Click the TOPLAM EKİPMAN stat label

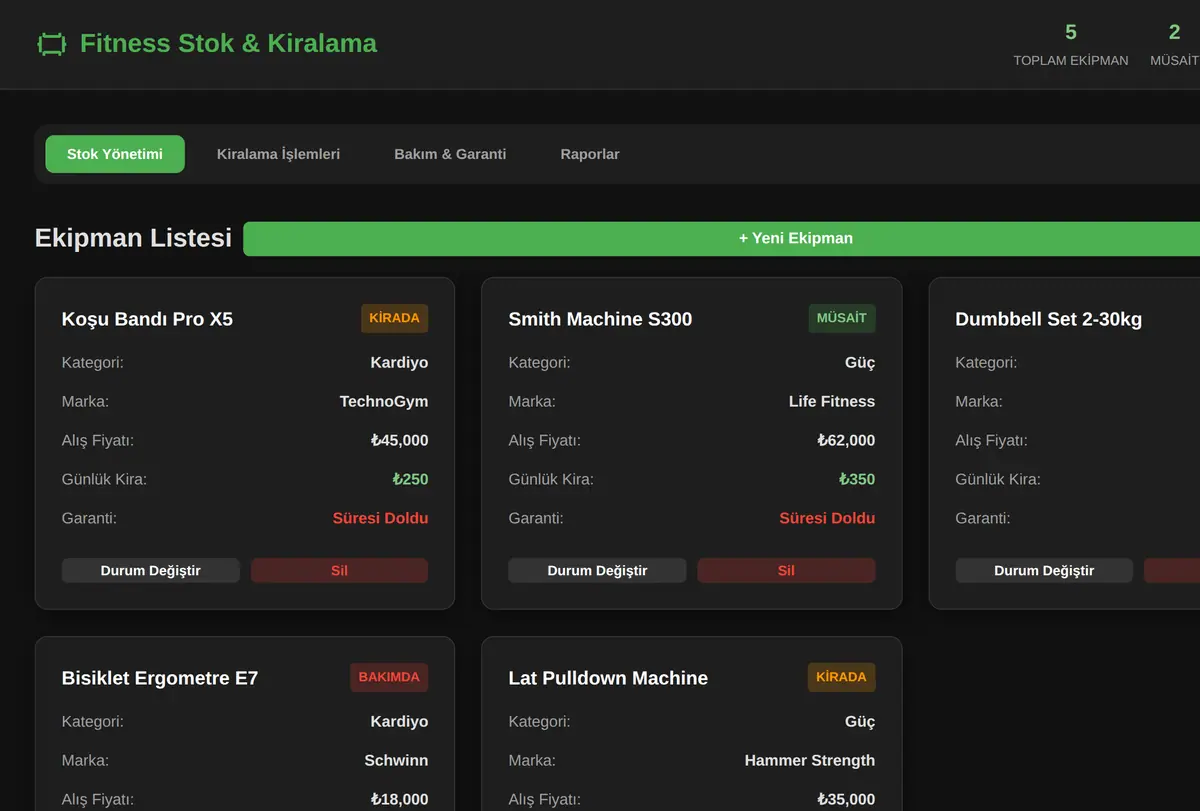click(1071, 61)
